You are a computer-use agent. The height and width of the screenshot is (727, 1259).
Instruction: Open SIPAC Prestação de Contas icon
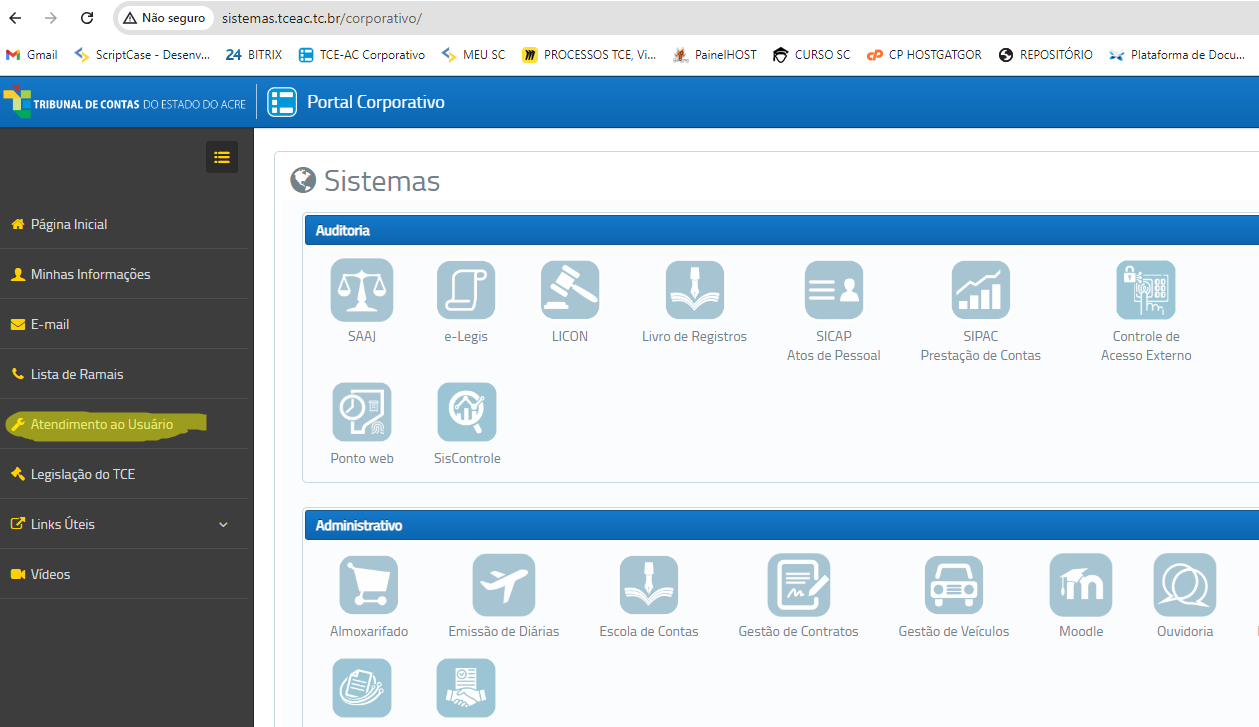[x=981, y=290]
